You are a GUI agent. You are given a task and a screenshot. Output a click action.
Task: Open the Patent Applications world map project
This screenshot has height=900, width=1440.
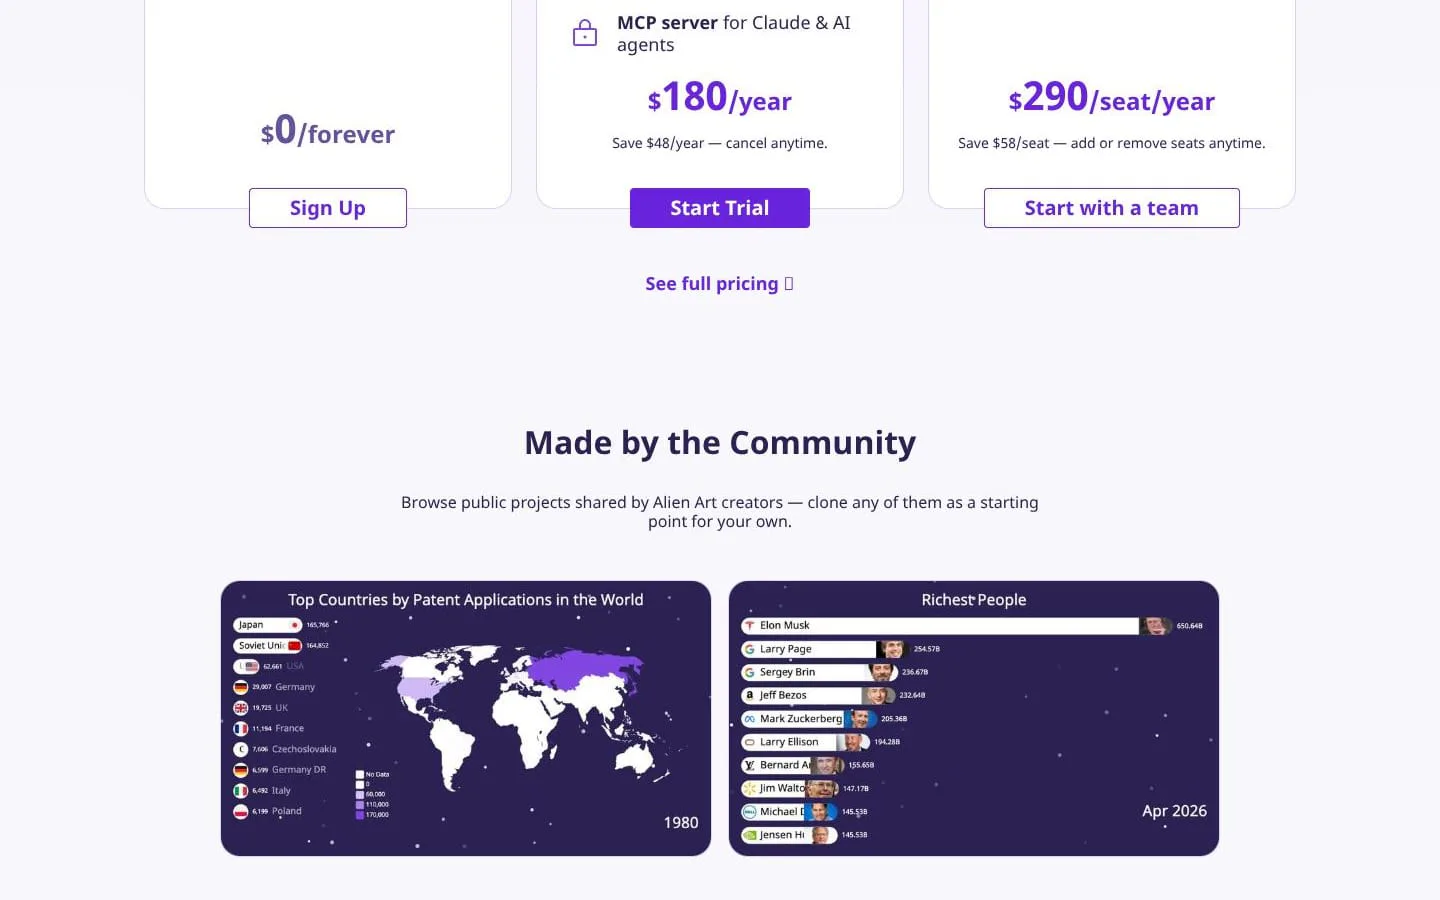coord(466,718)
